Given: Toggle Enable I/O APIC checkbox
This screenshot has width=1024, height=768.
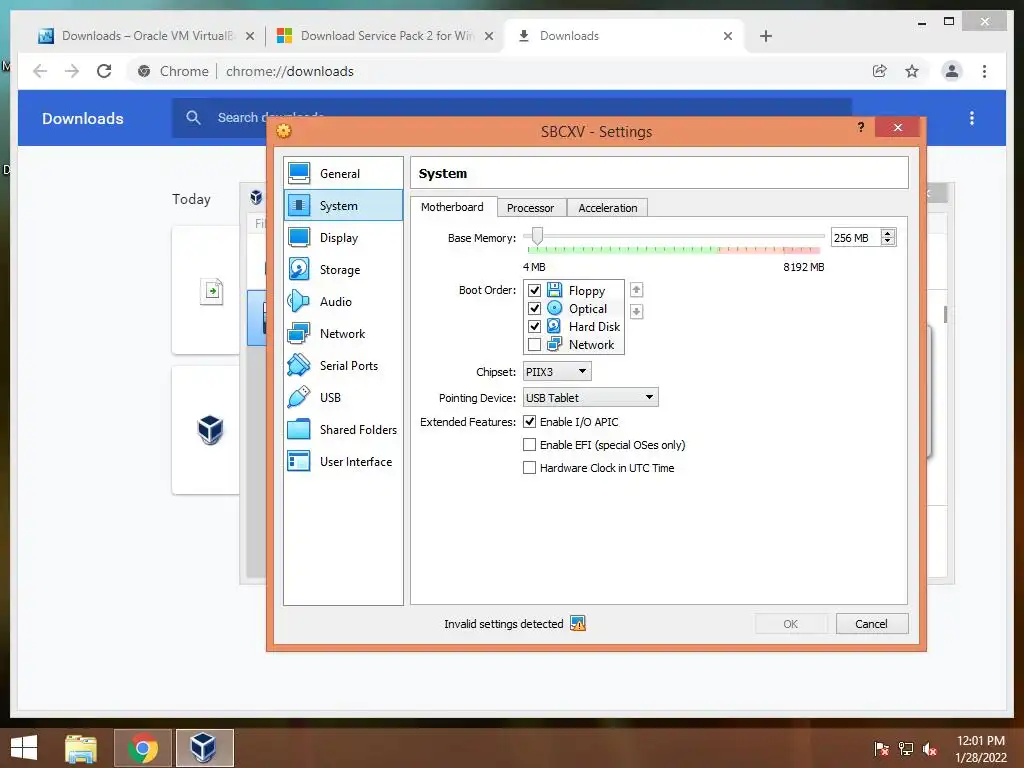Looking at the screenshot, I should tap(530, 422).
